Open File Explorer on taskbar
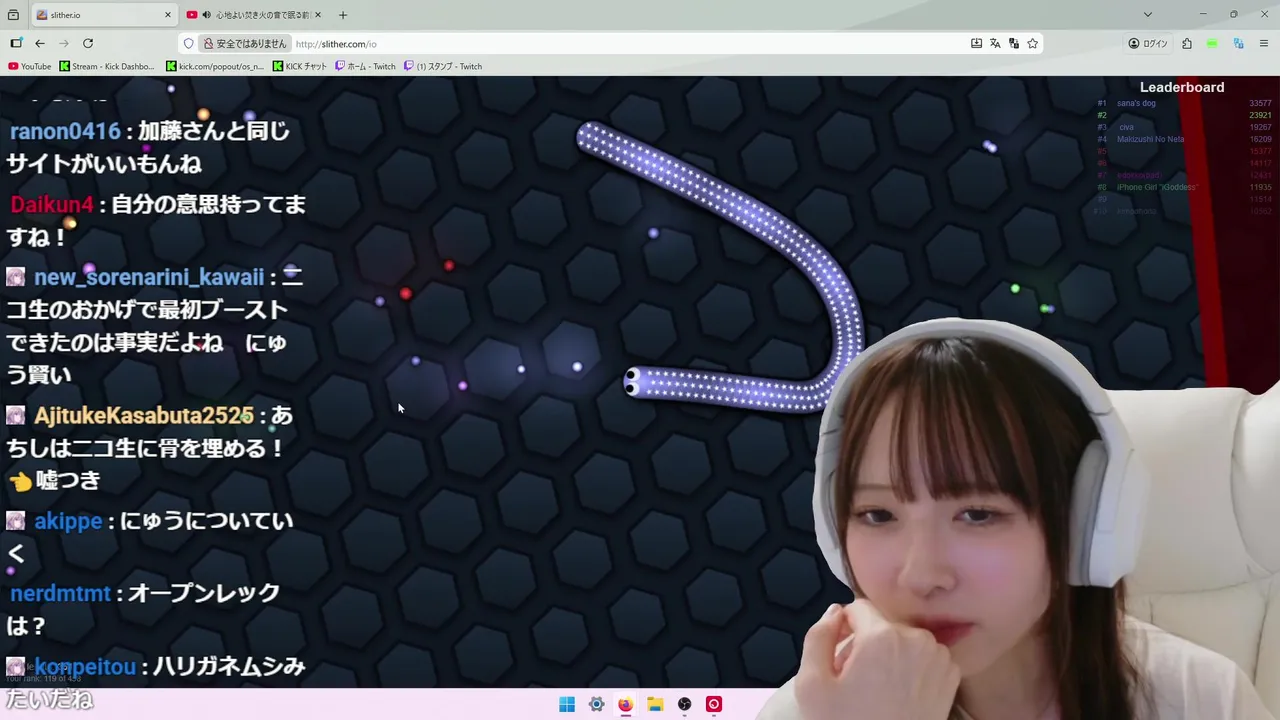The width and height of the screenshot is (1280, 720). click(655, 704)
